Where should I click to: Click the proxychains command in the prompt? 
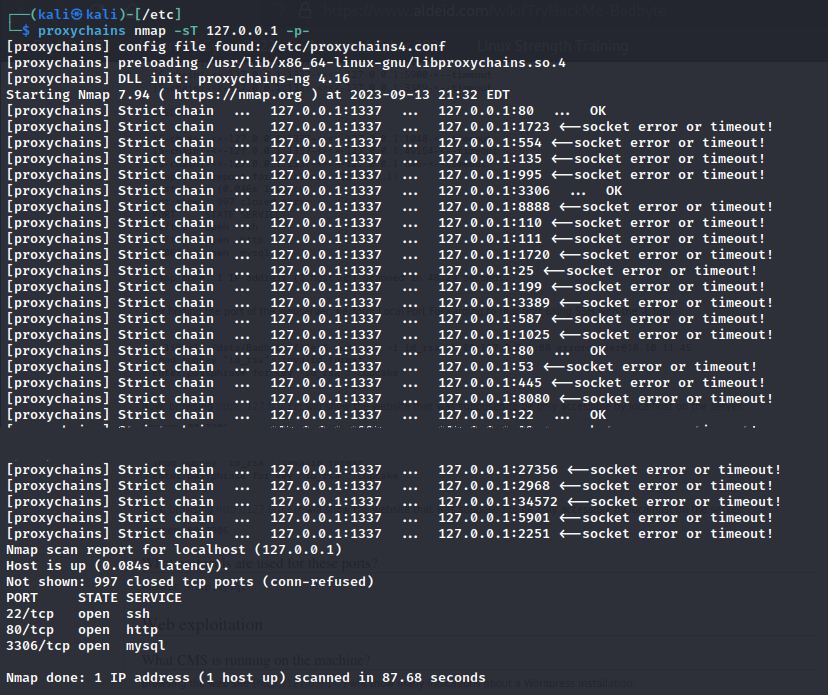[82, 30]
